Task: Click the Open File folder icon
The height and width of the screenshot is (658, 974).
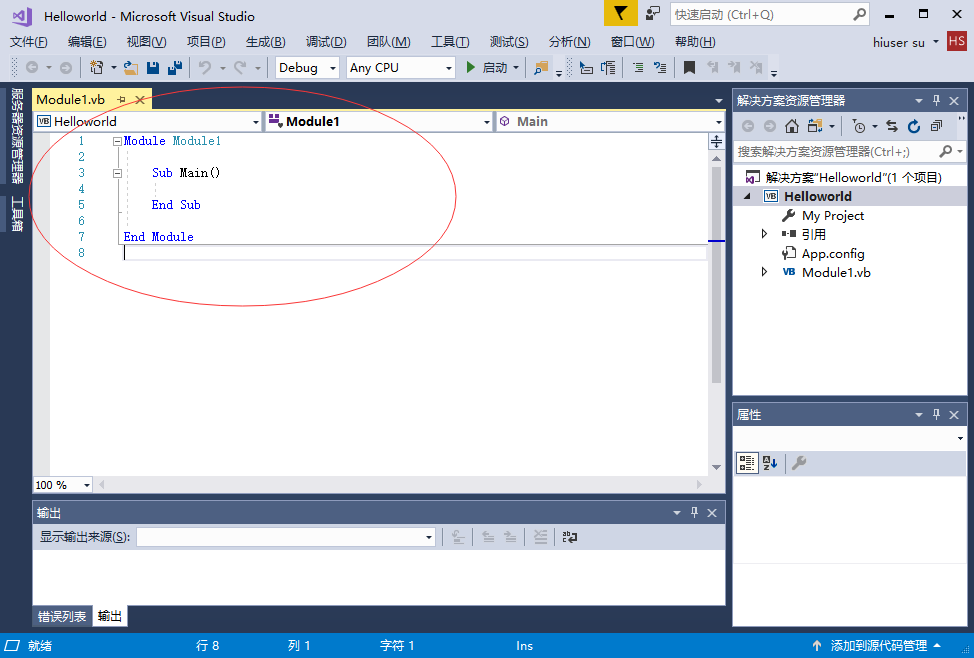Action: (x=130, y=67)
